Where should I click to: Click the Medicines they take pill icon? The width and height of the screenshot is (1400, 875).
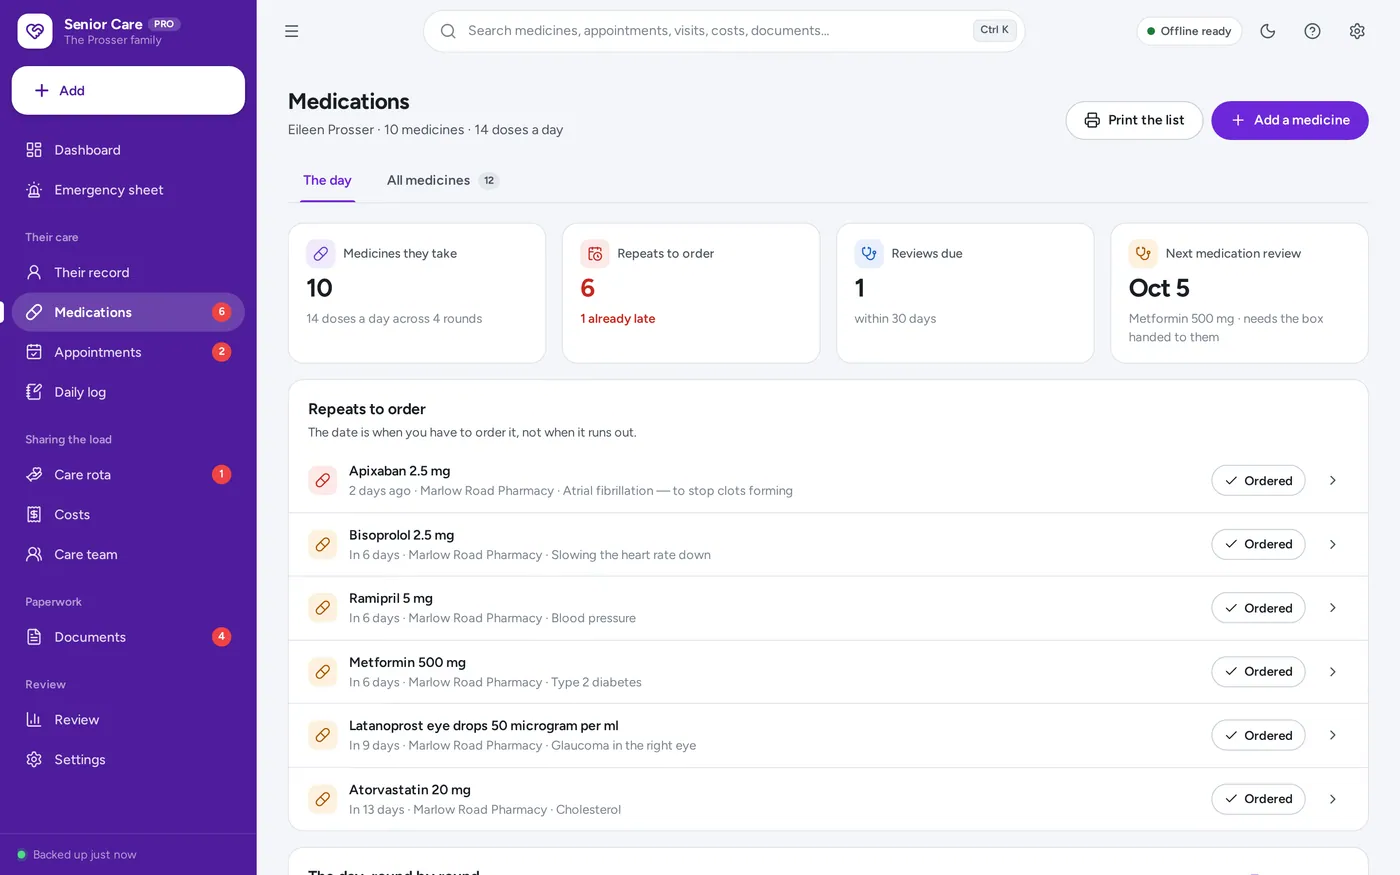tap(321, 254)
